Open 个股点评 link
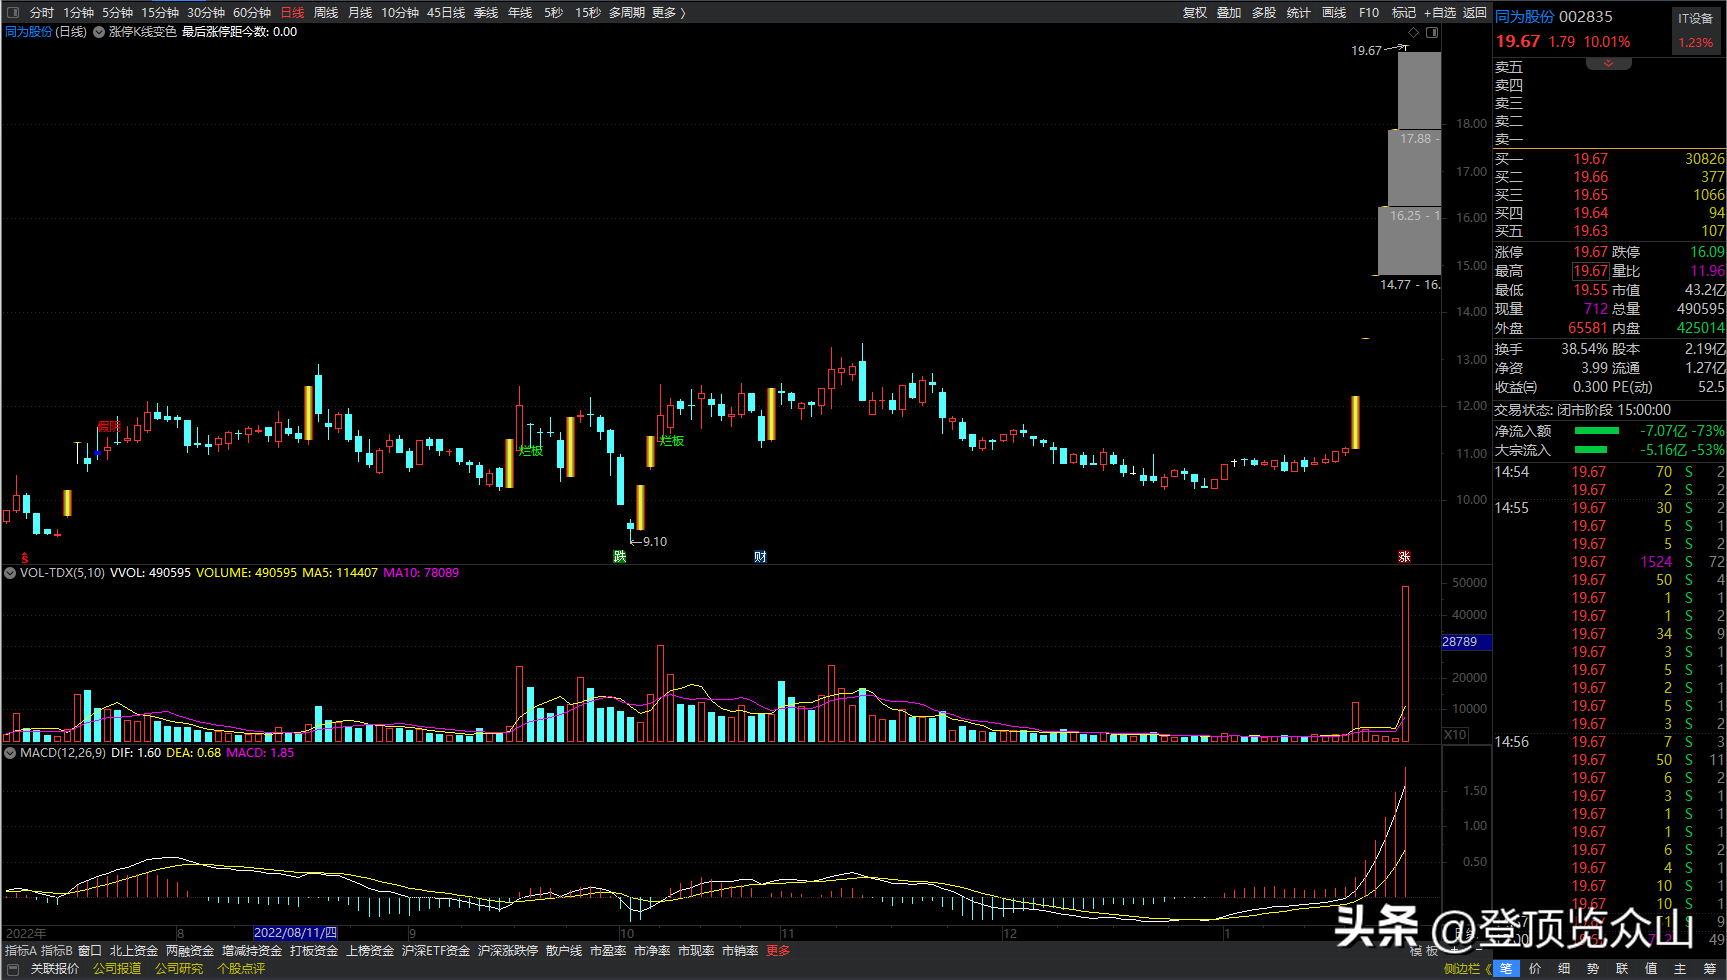The image size is (1727, 980). (241, 969)
